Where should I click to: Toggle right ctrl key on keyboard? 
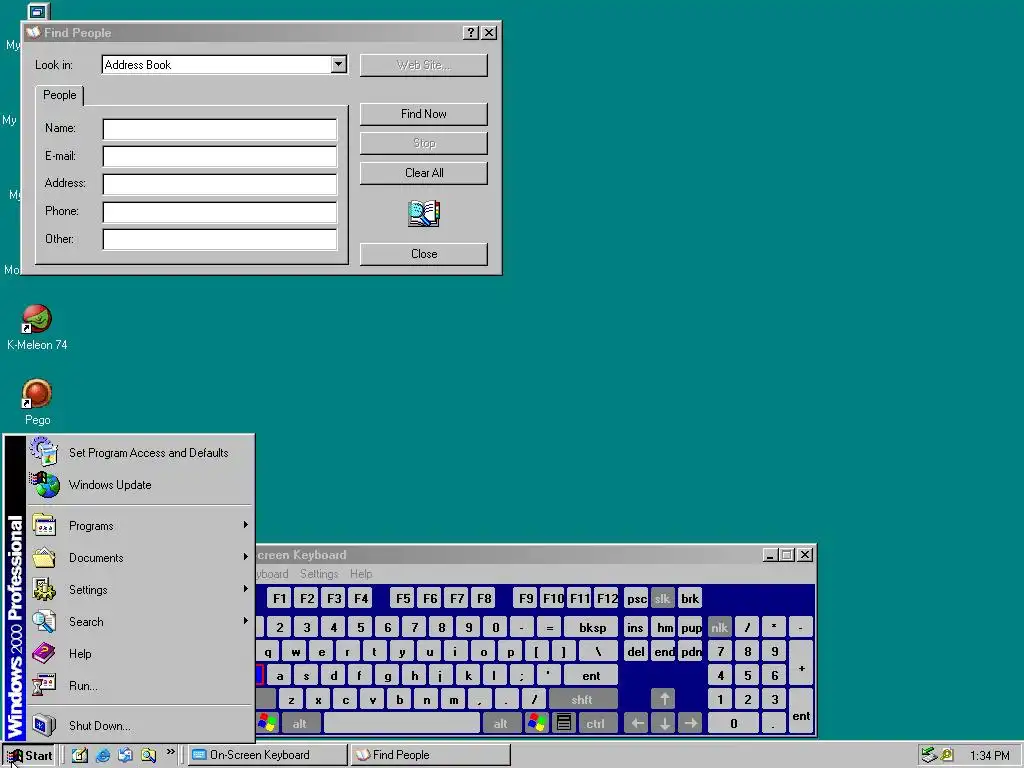point(595,724)
